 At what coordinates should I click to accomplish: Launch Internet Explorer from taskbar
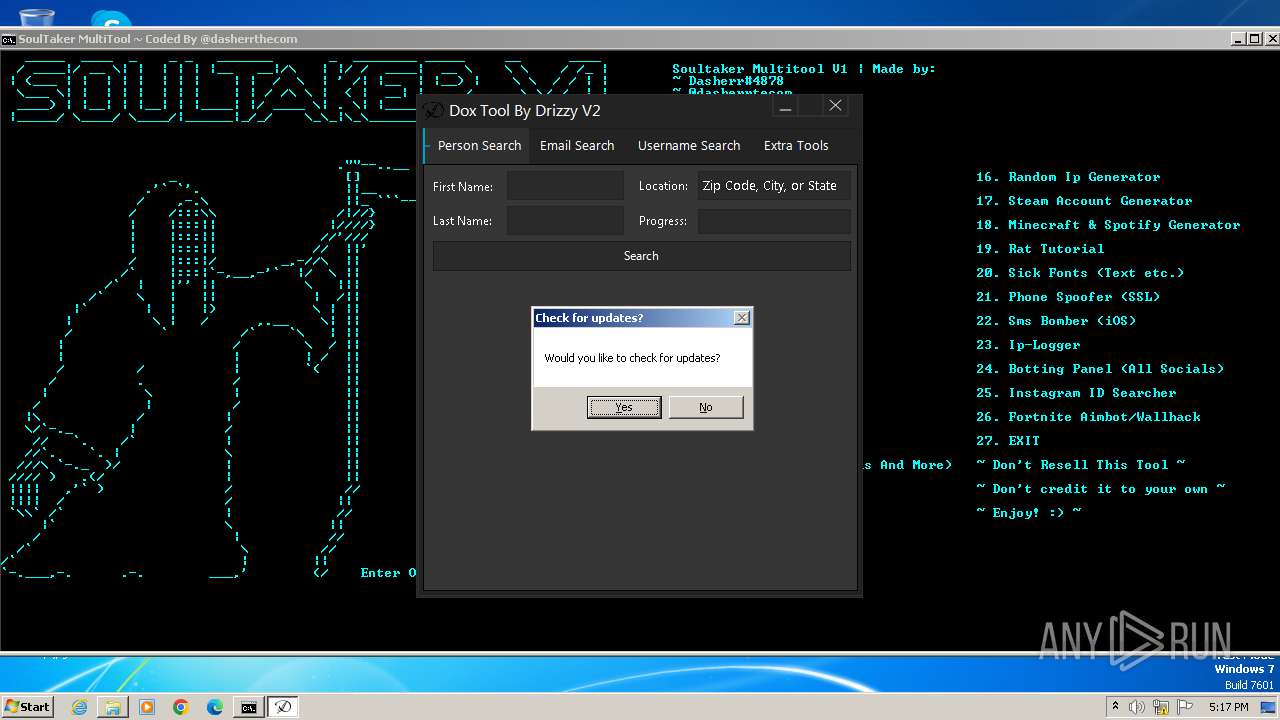point(79,707)
